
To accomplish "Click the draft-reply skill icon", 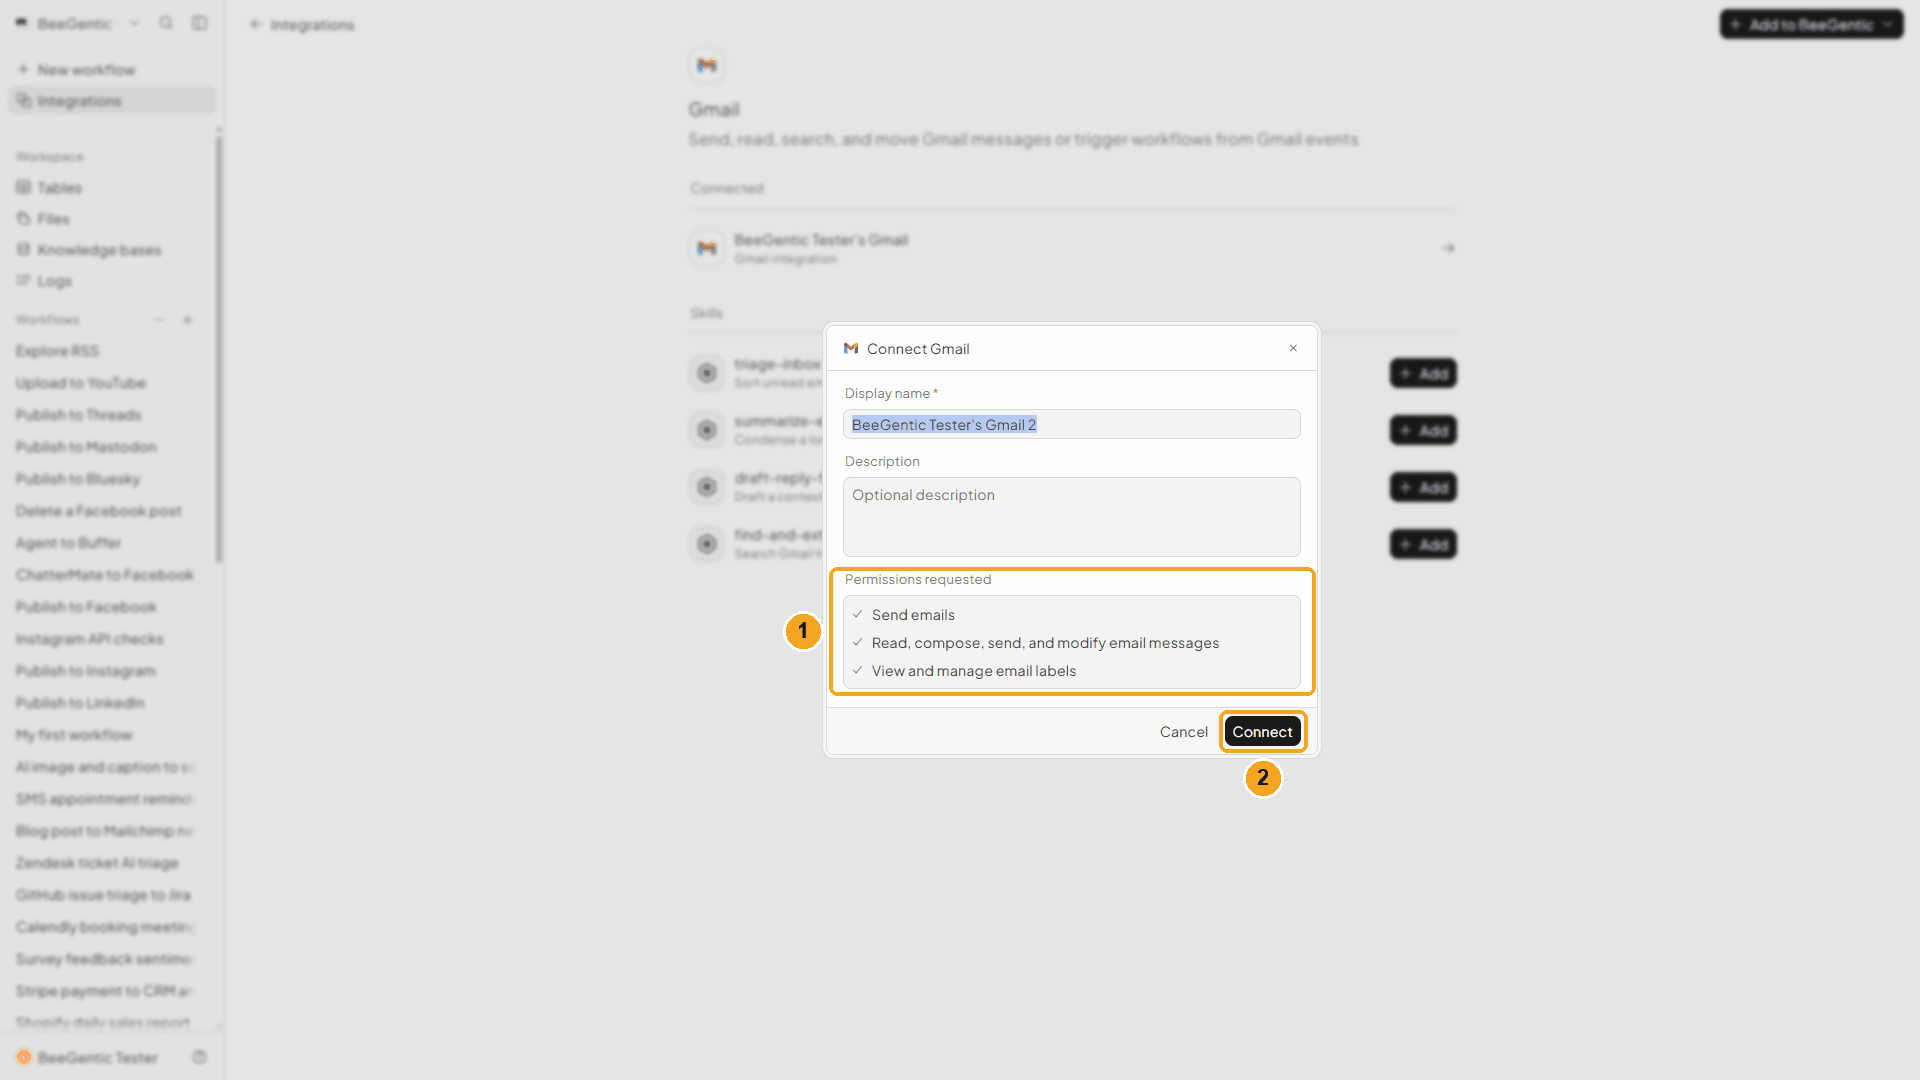I will pos(707,487).
